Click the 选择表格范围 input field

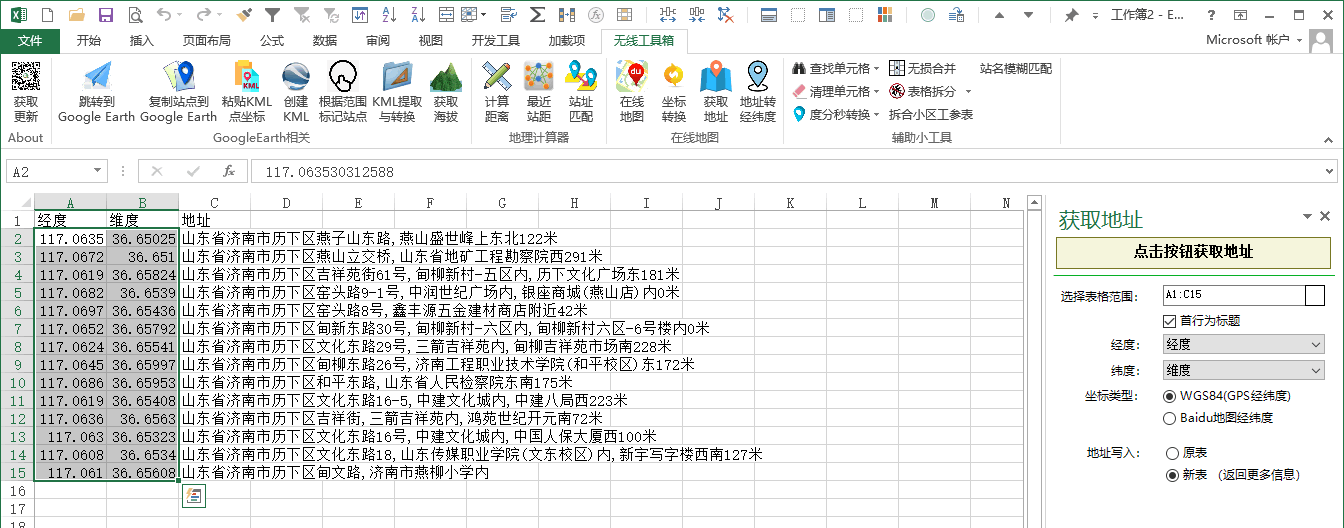click(1233, 295)
